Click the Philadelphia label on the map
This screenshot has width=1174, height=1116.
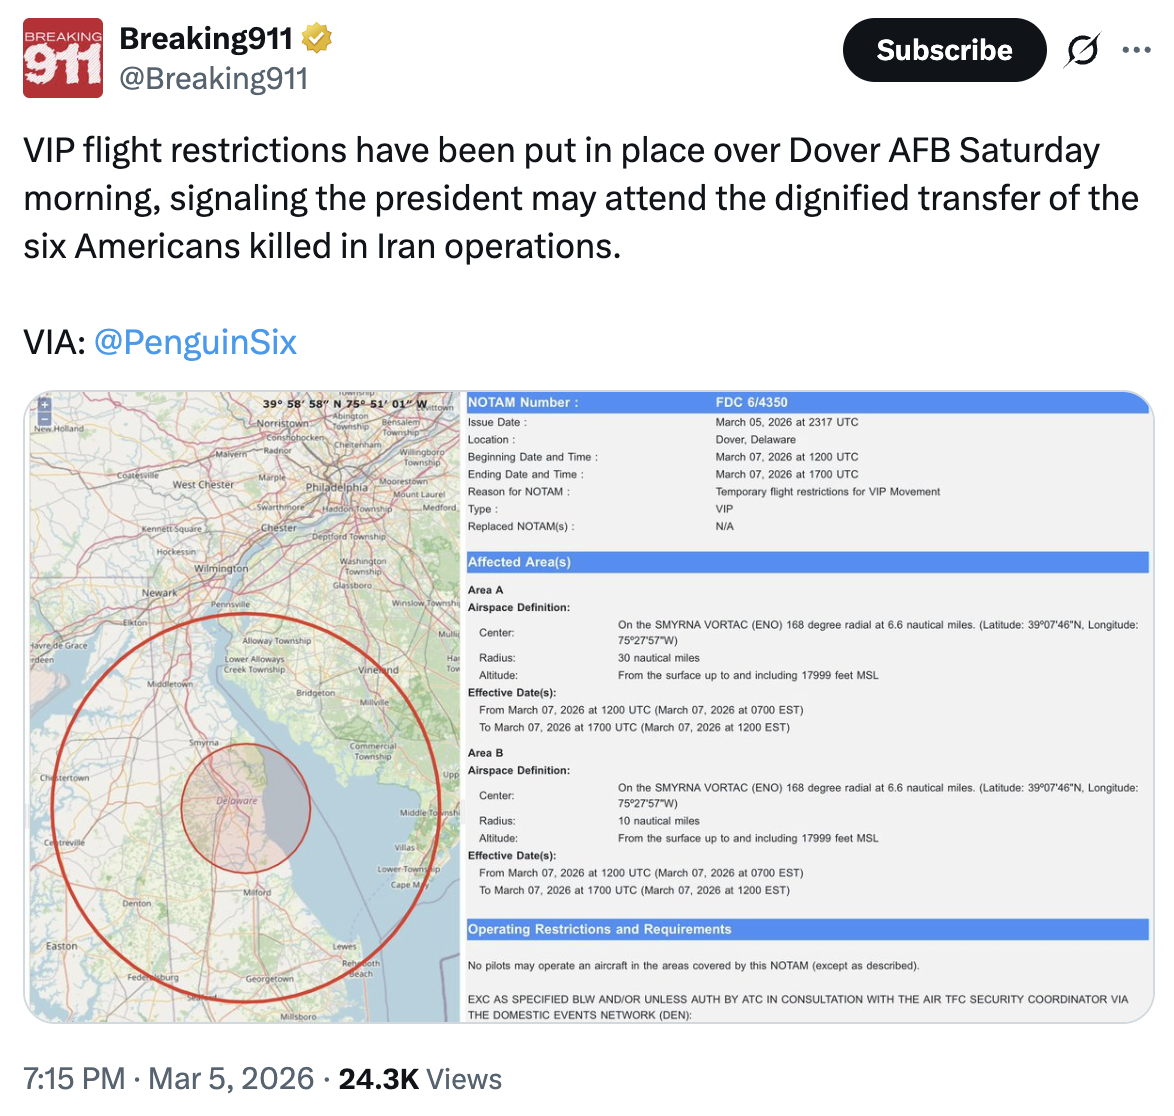tap(337, 488)
